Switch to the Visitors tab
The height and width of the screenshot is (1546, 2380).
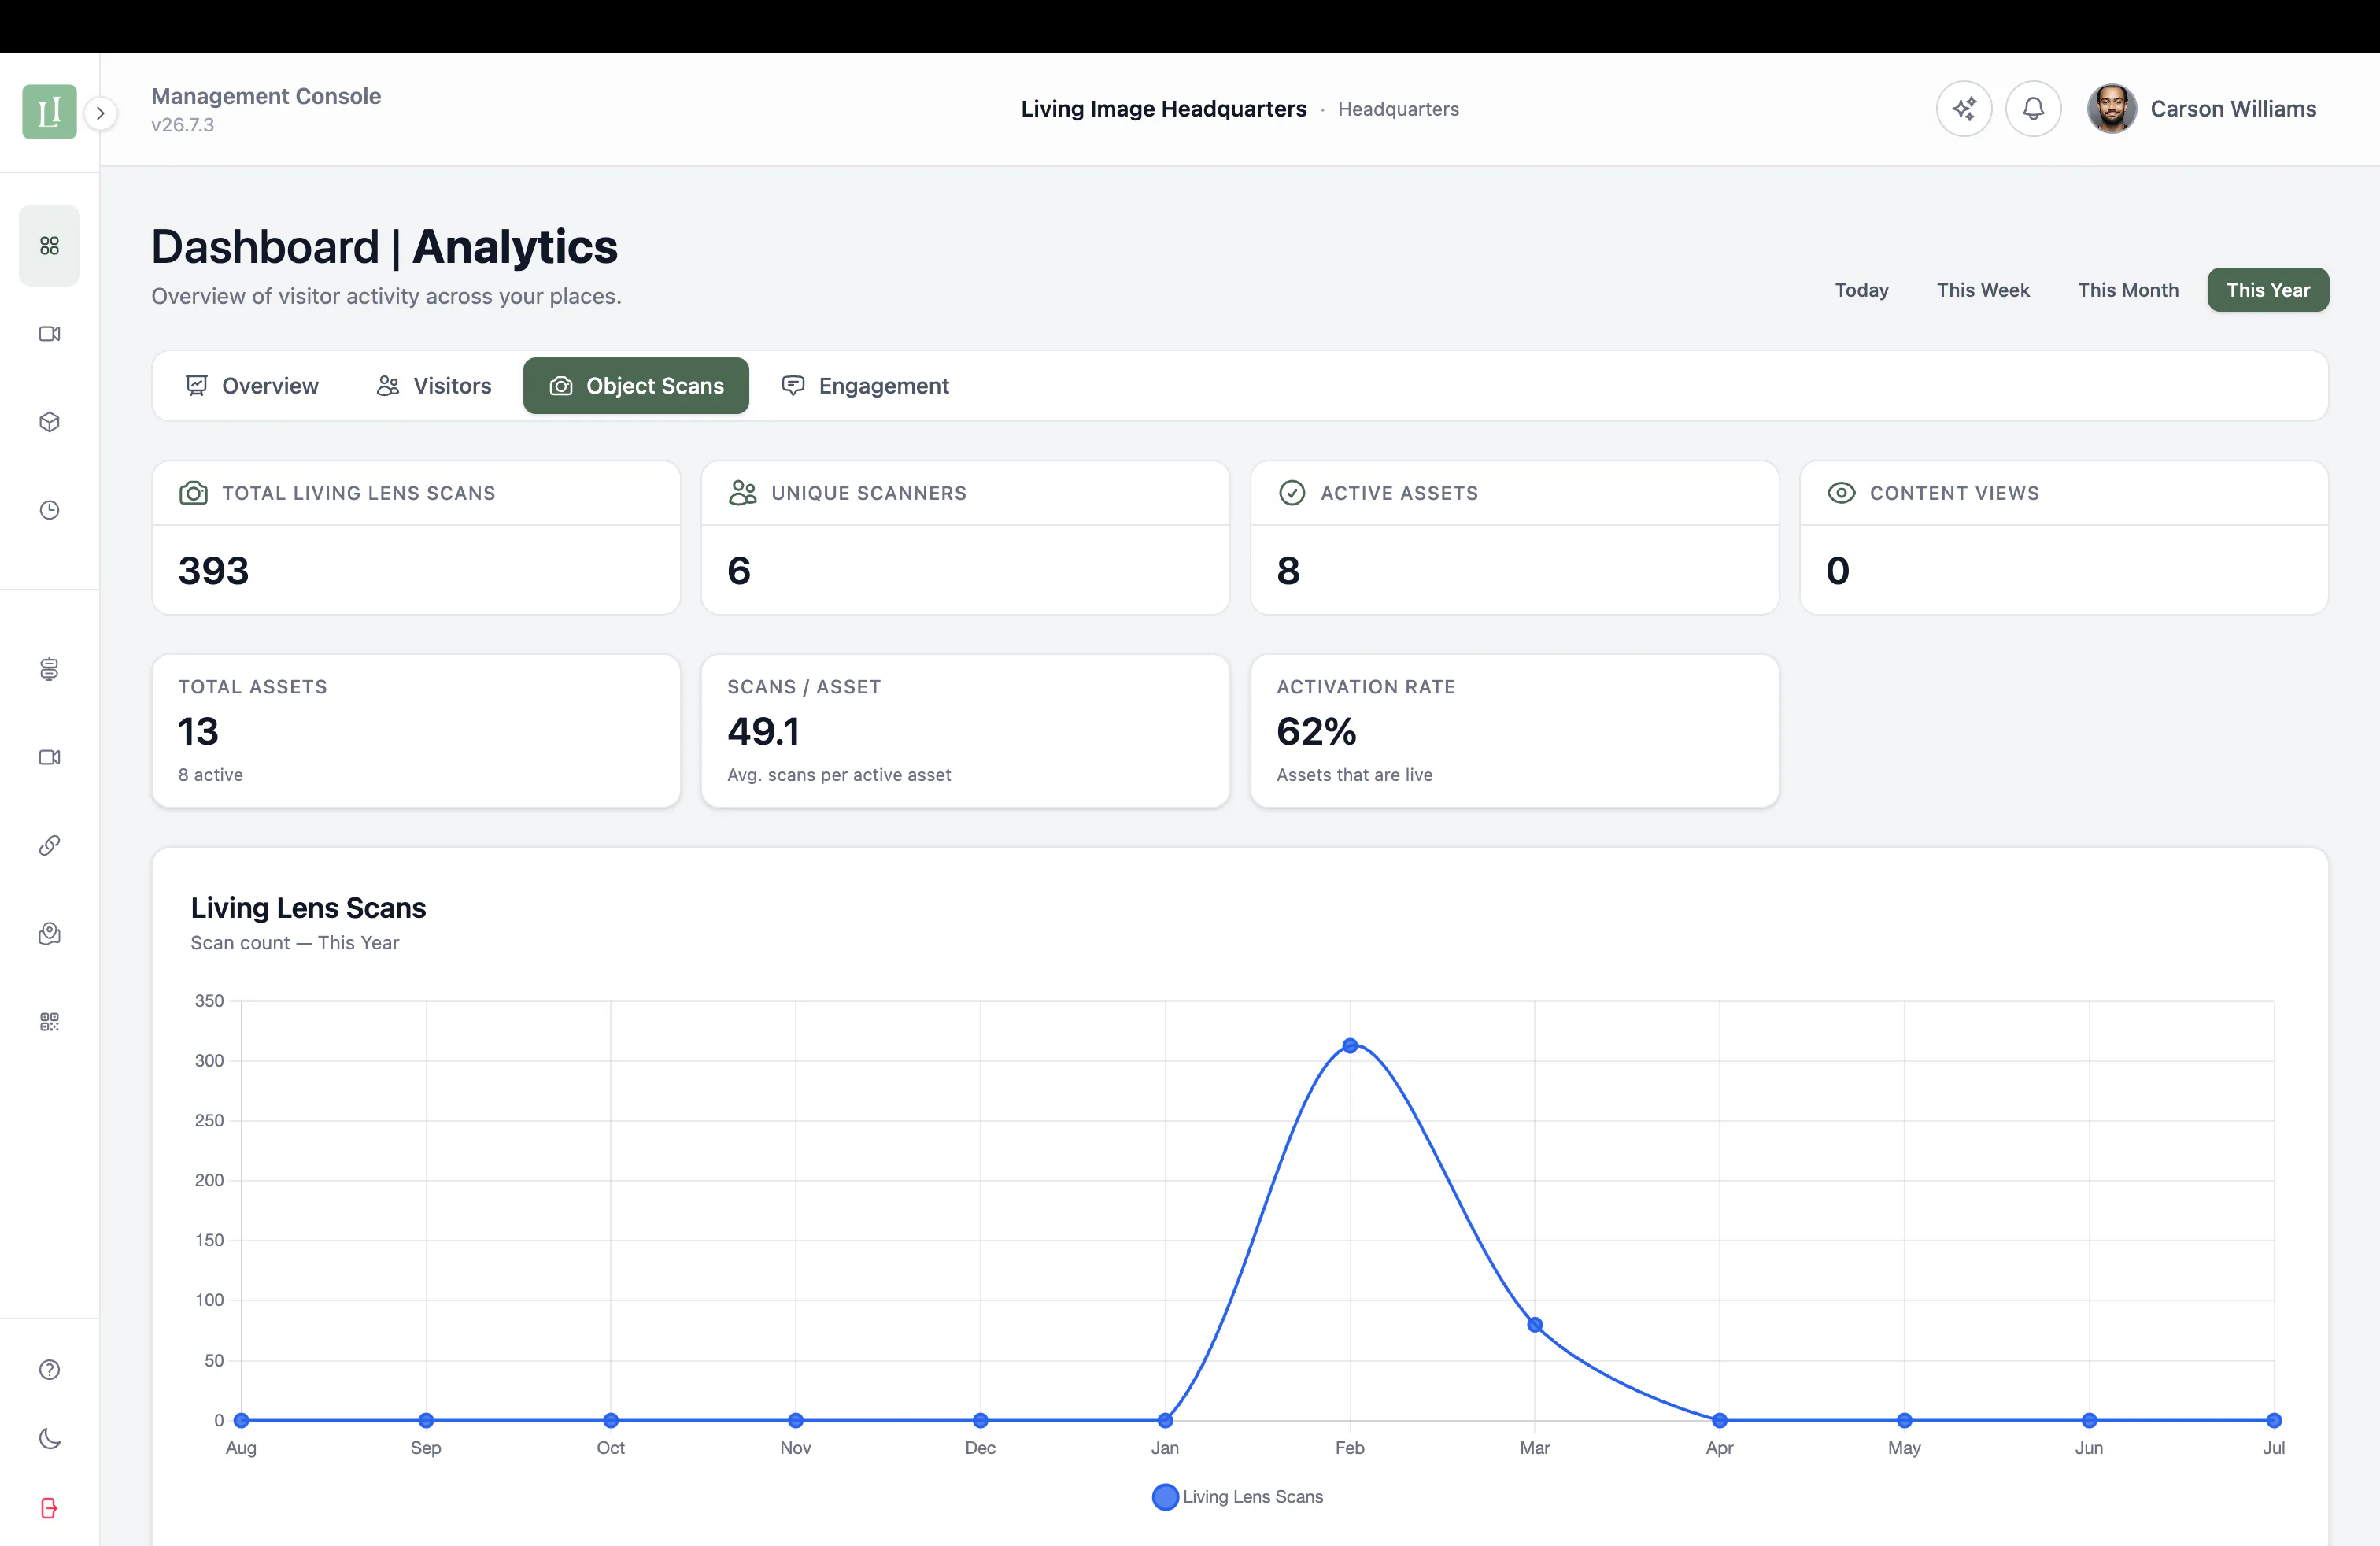click(434, 386)
